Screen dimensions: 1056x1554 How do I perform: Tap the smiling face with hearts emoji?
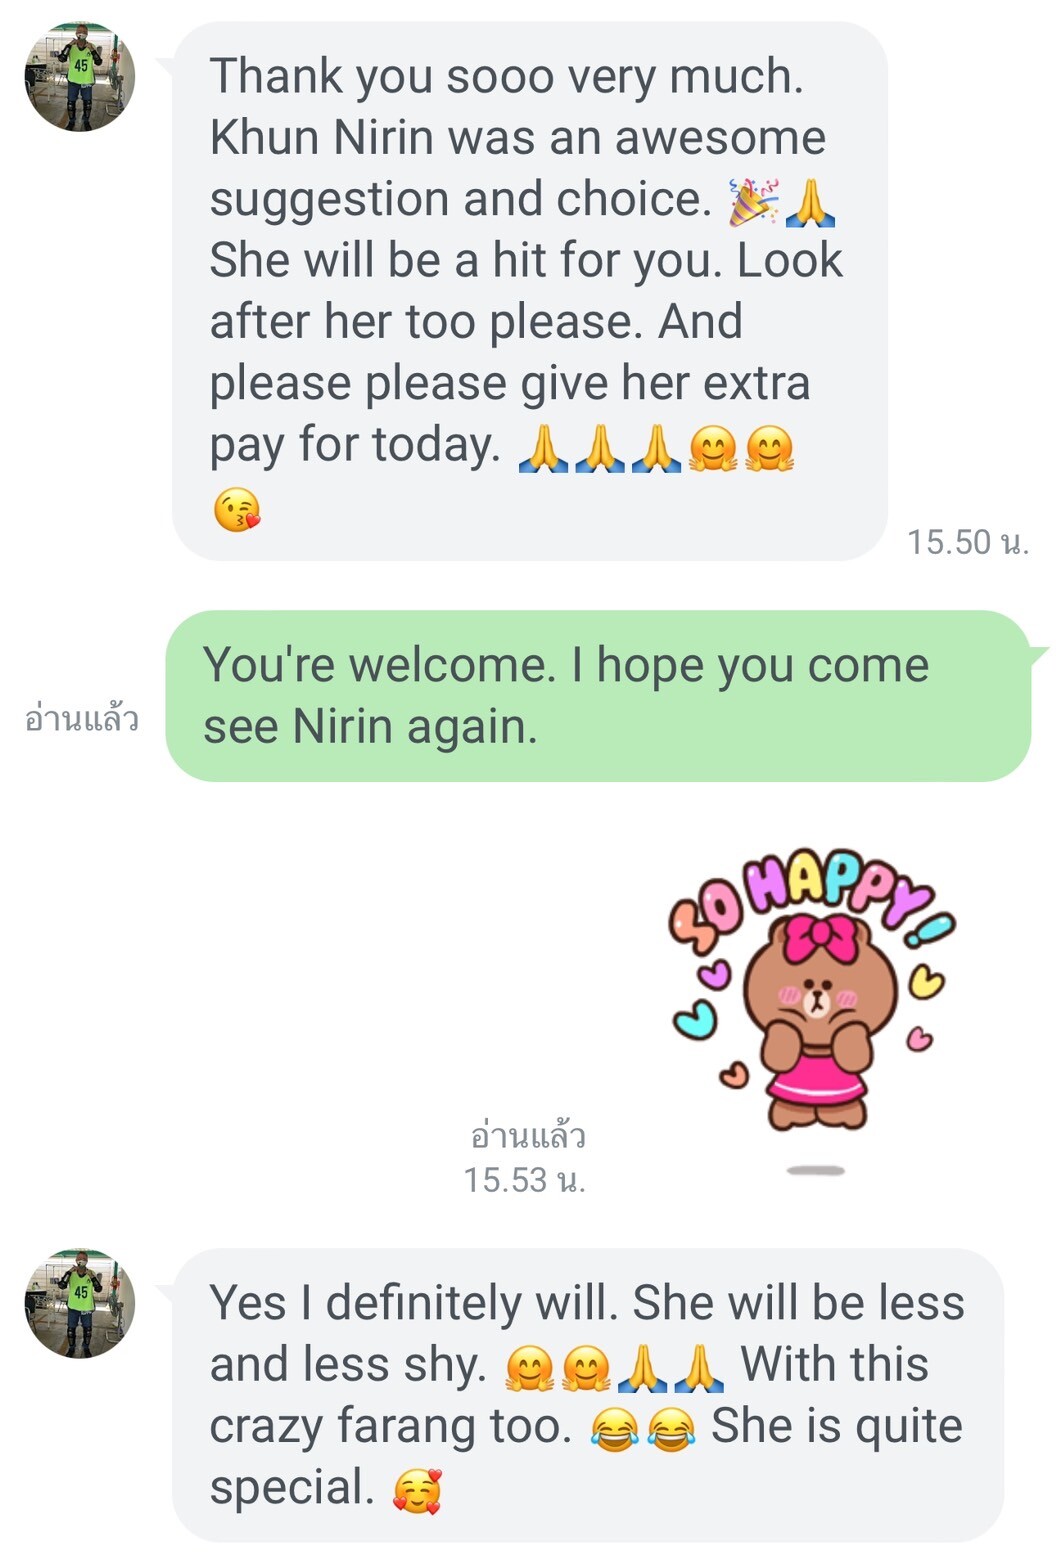tap(417, 1490)
